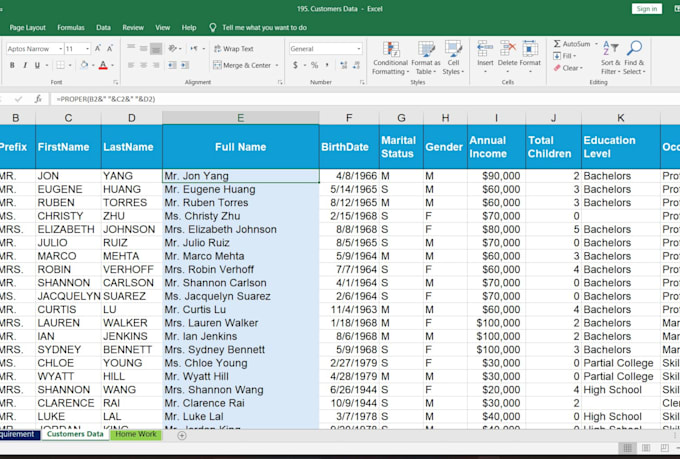This screenshot has width=680, height=459.
Task: Set vertical Bottom Align
Action: 156,49
